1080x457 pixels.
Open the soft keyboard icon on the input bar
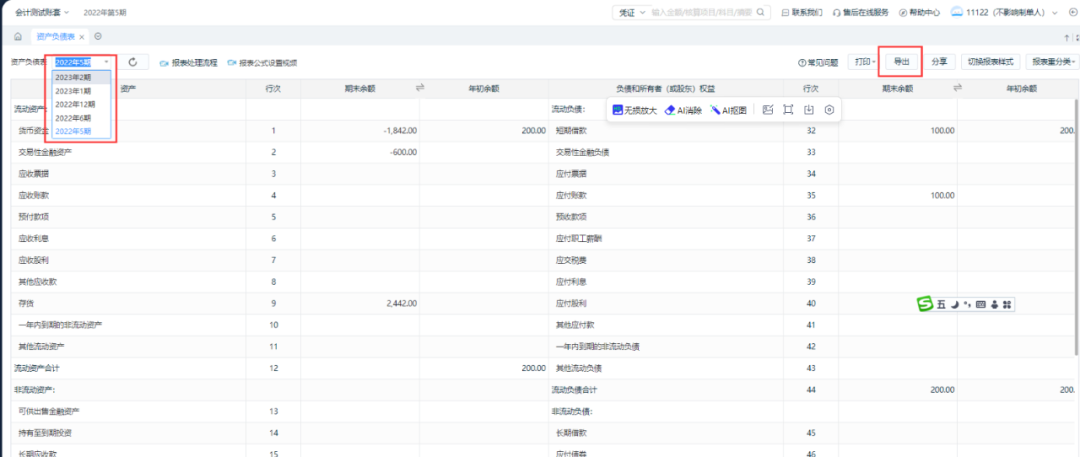pos(981,305)
